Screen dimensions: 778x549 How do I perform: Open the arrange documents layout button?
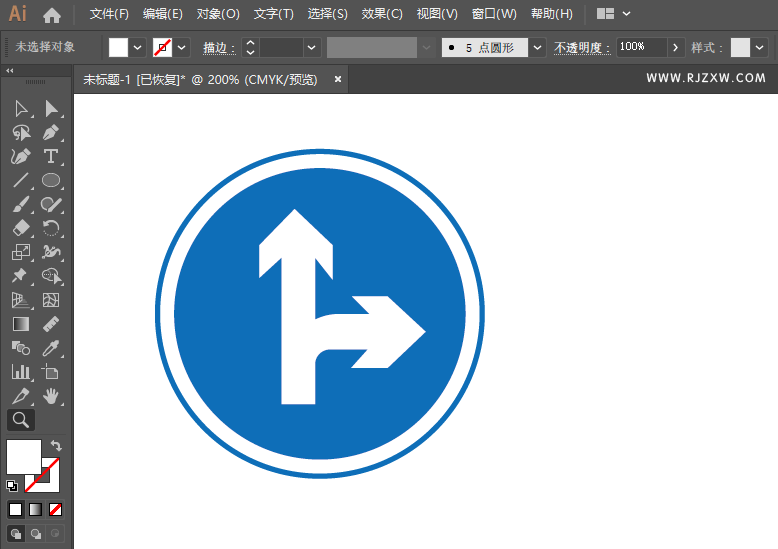[605, 14]
